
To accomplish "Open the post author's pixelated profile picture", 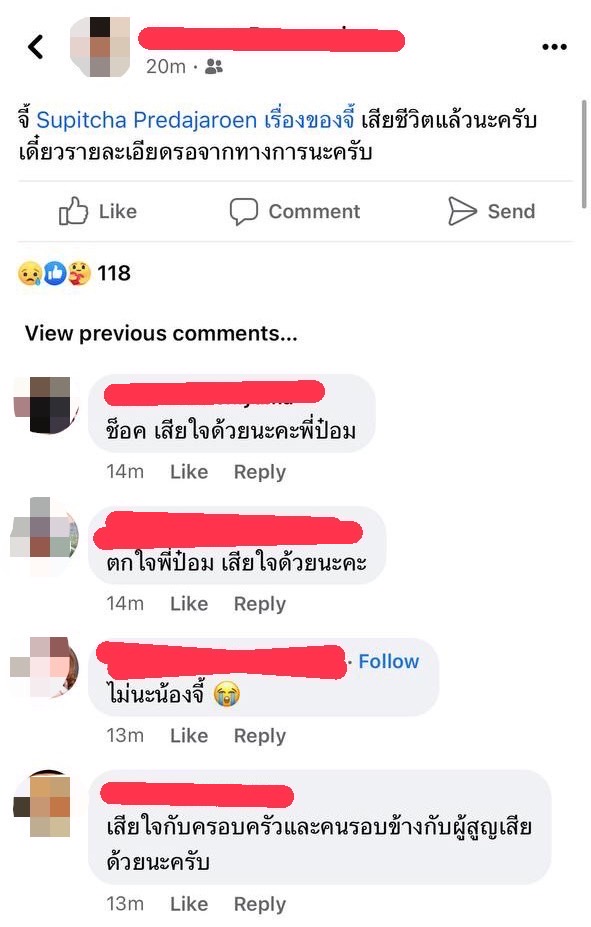I will click(x=99, y=47).
